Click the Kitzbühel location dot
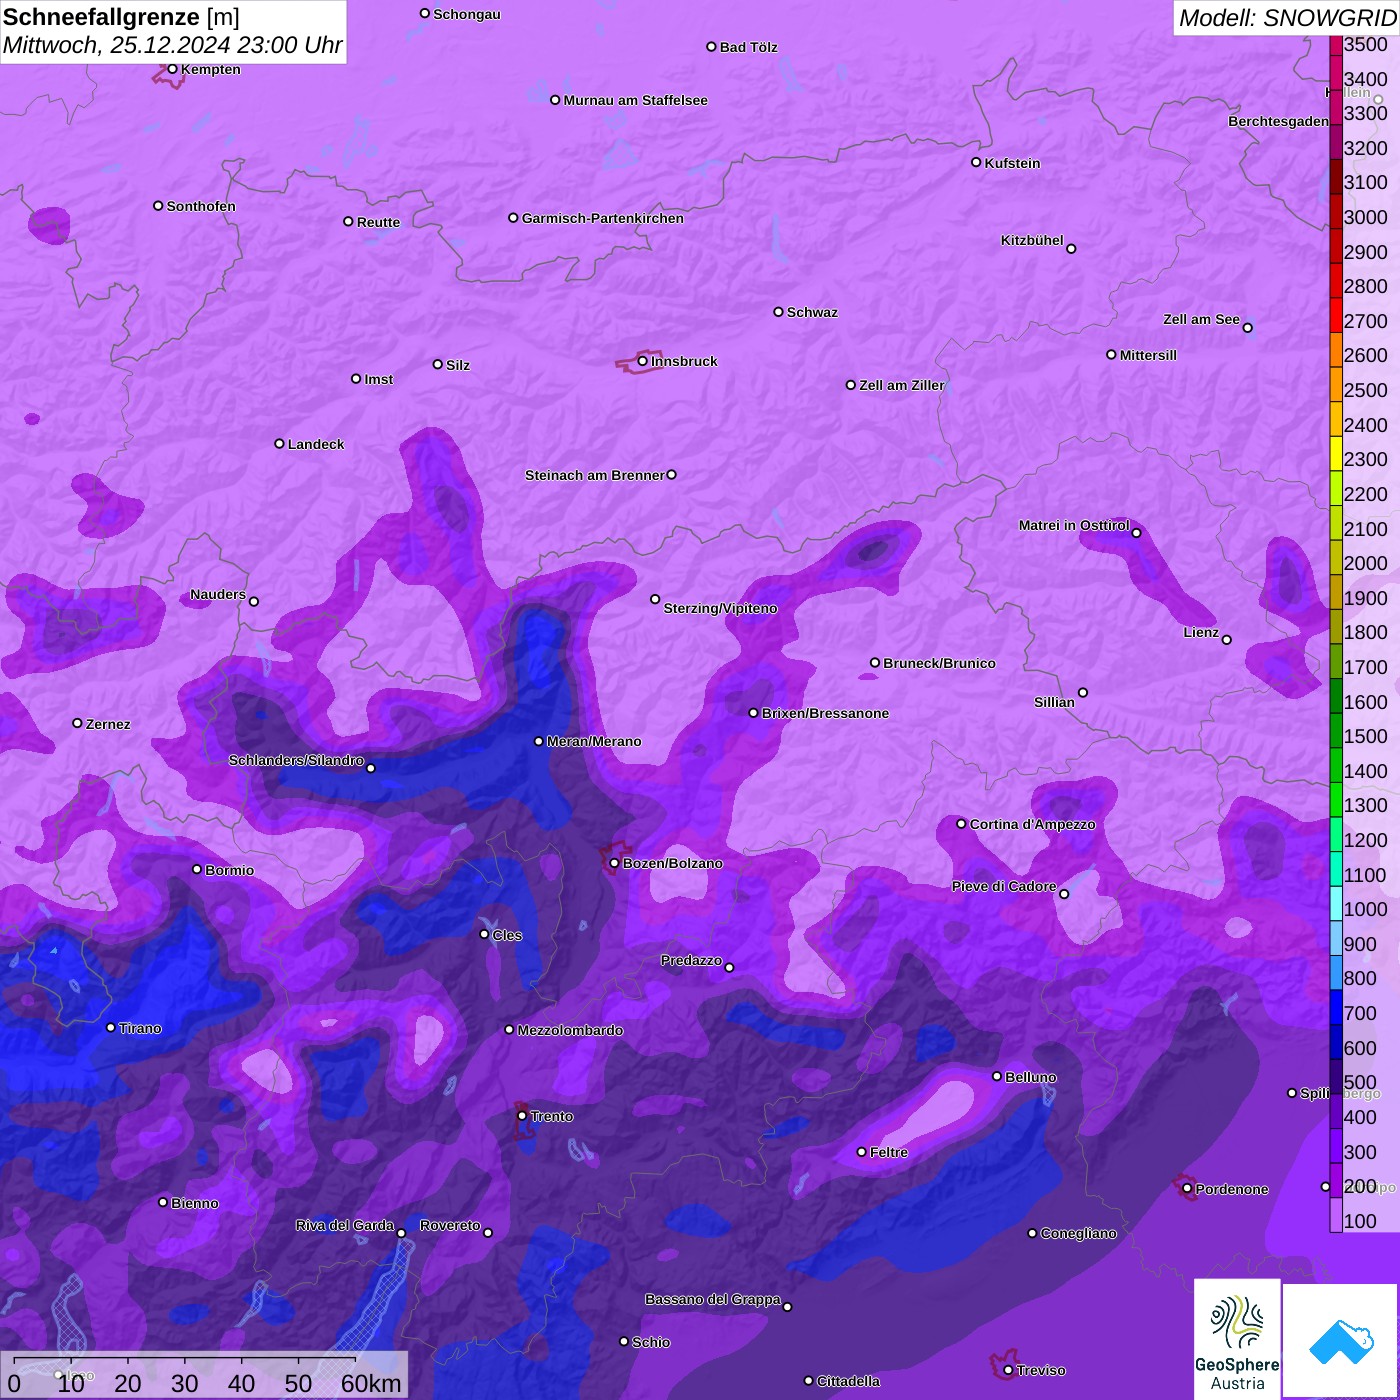The width and height of the screenshot is (1400, 1400). coord(1071,248)
